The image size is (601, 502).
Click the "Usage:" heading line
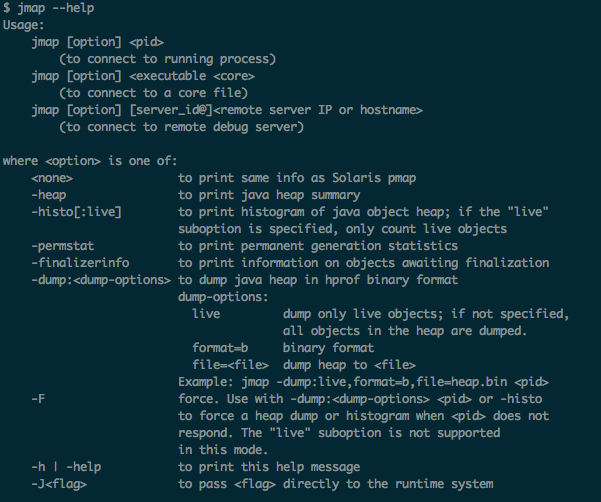tap(23, 24)
